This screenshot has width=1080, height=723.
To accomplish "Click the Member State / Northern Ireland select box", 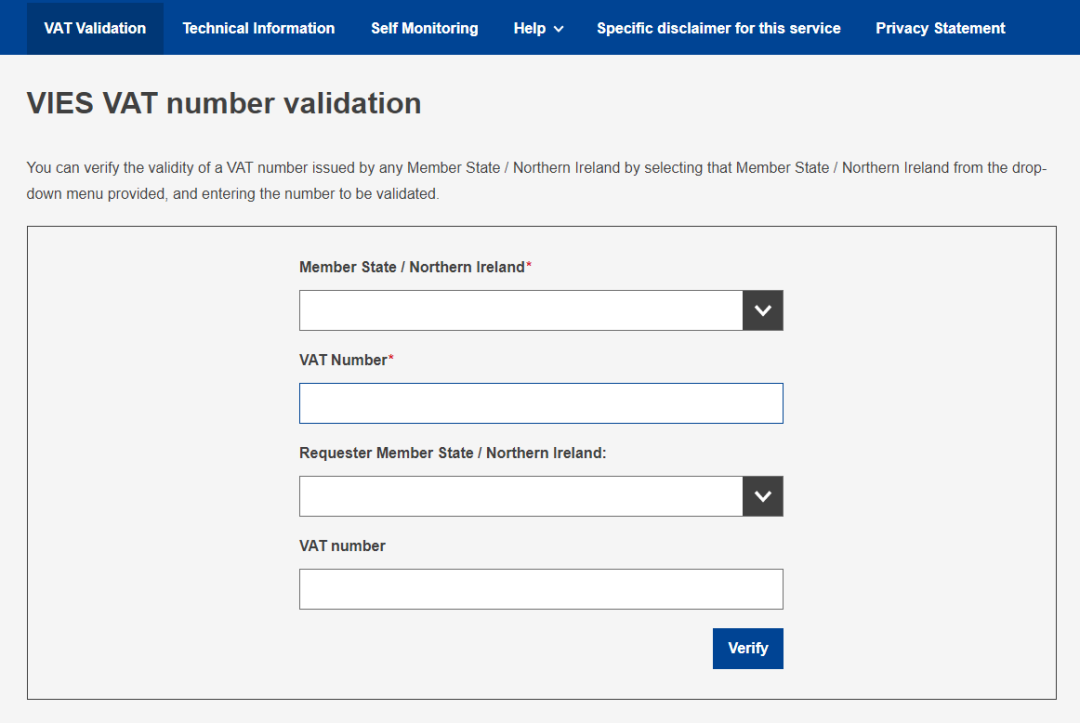I will click(x=520, y=311).
